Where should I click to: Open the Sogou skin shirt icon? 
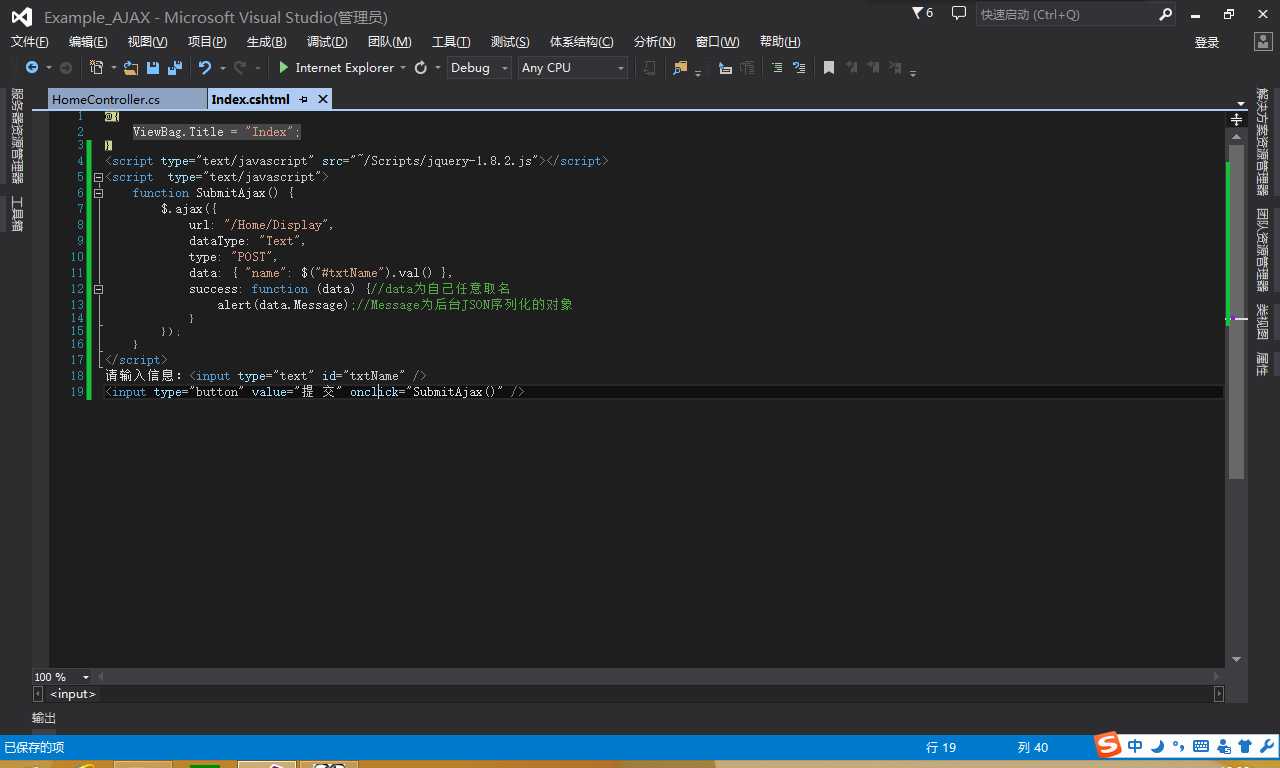(1244, 746)
